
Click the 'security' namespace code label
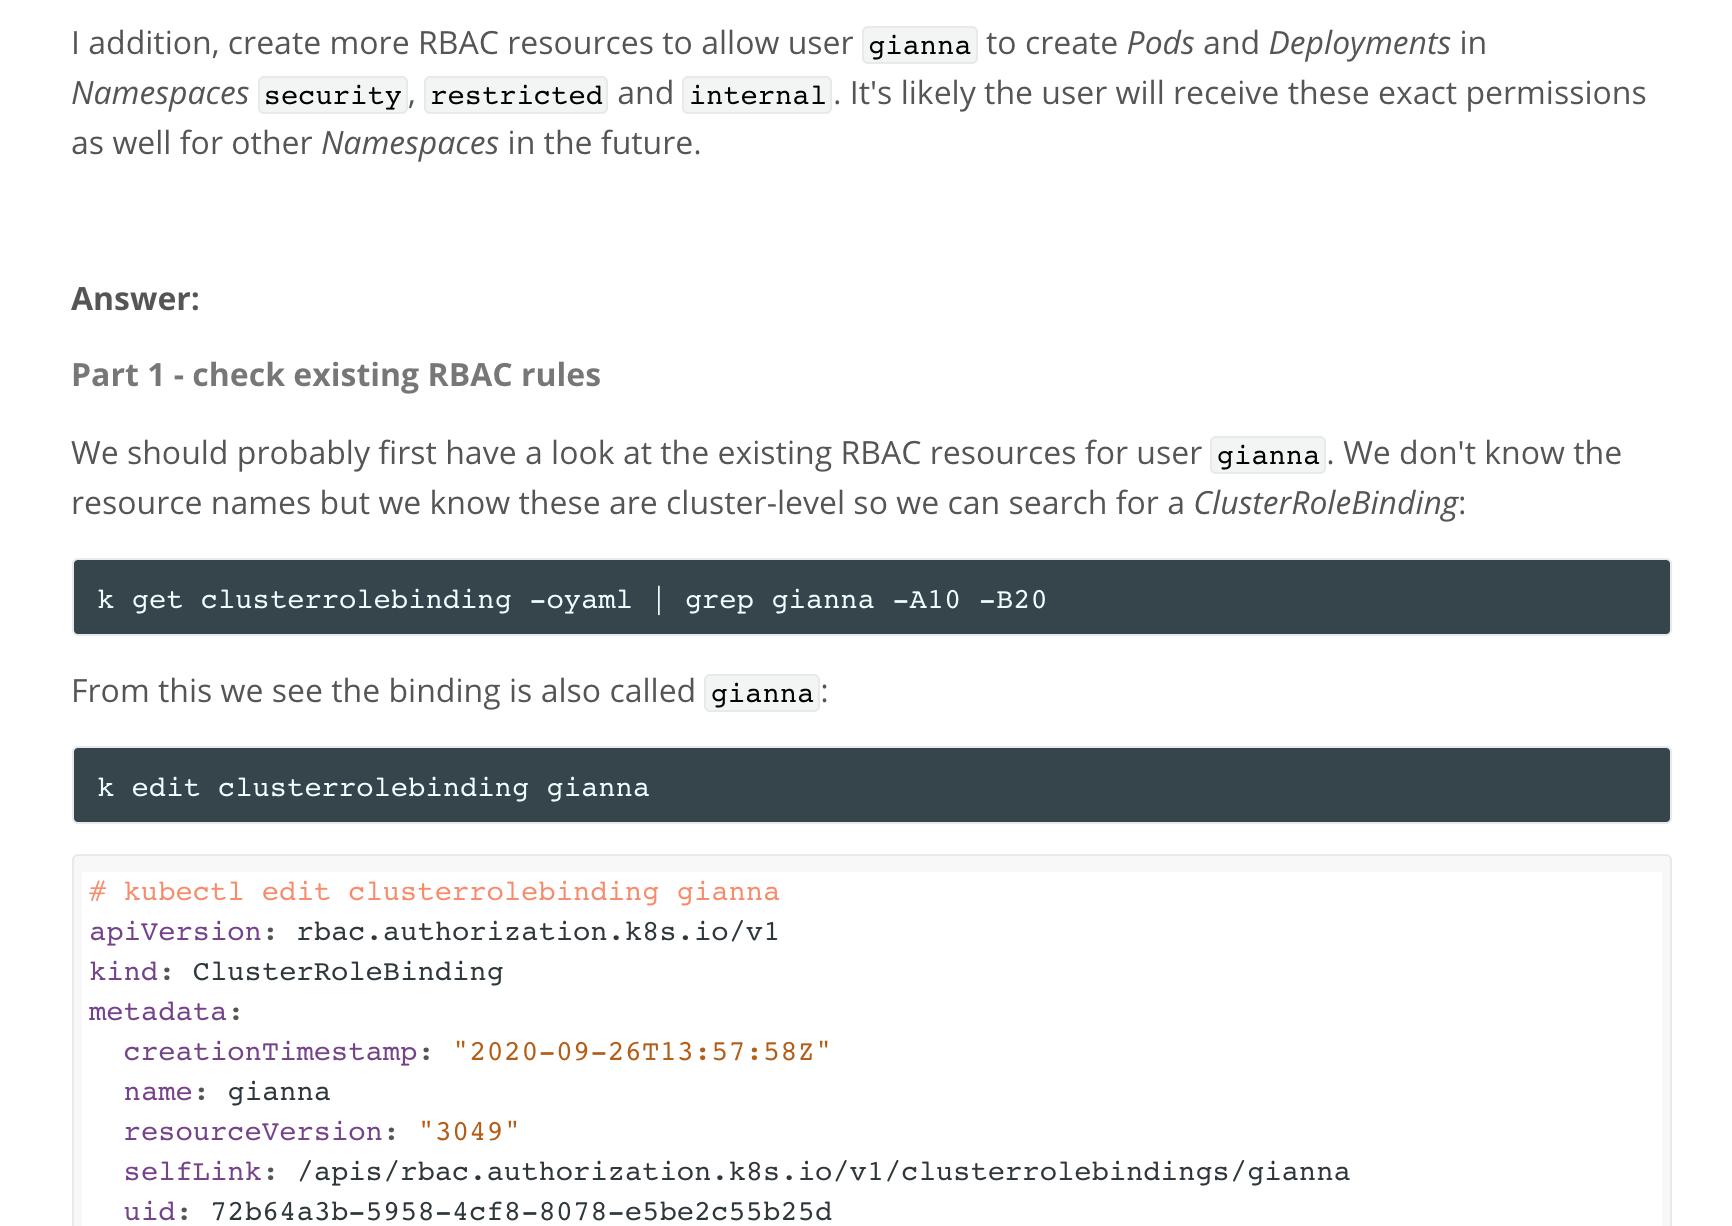click(332, 95)
